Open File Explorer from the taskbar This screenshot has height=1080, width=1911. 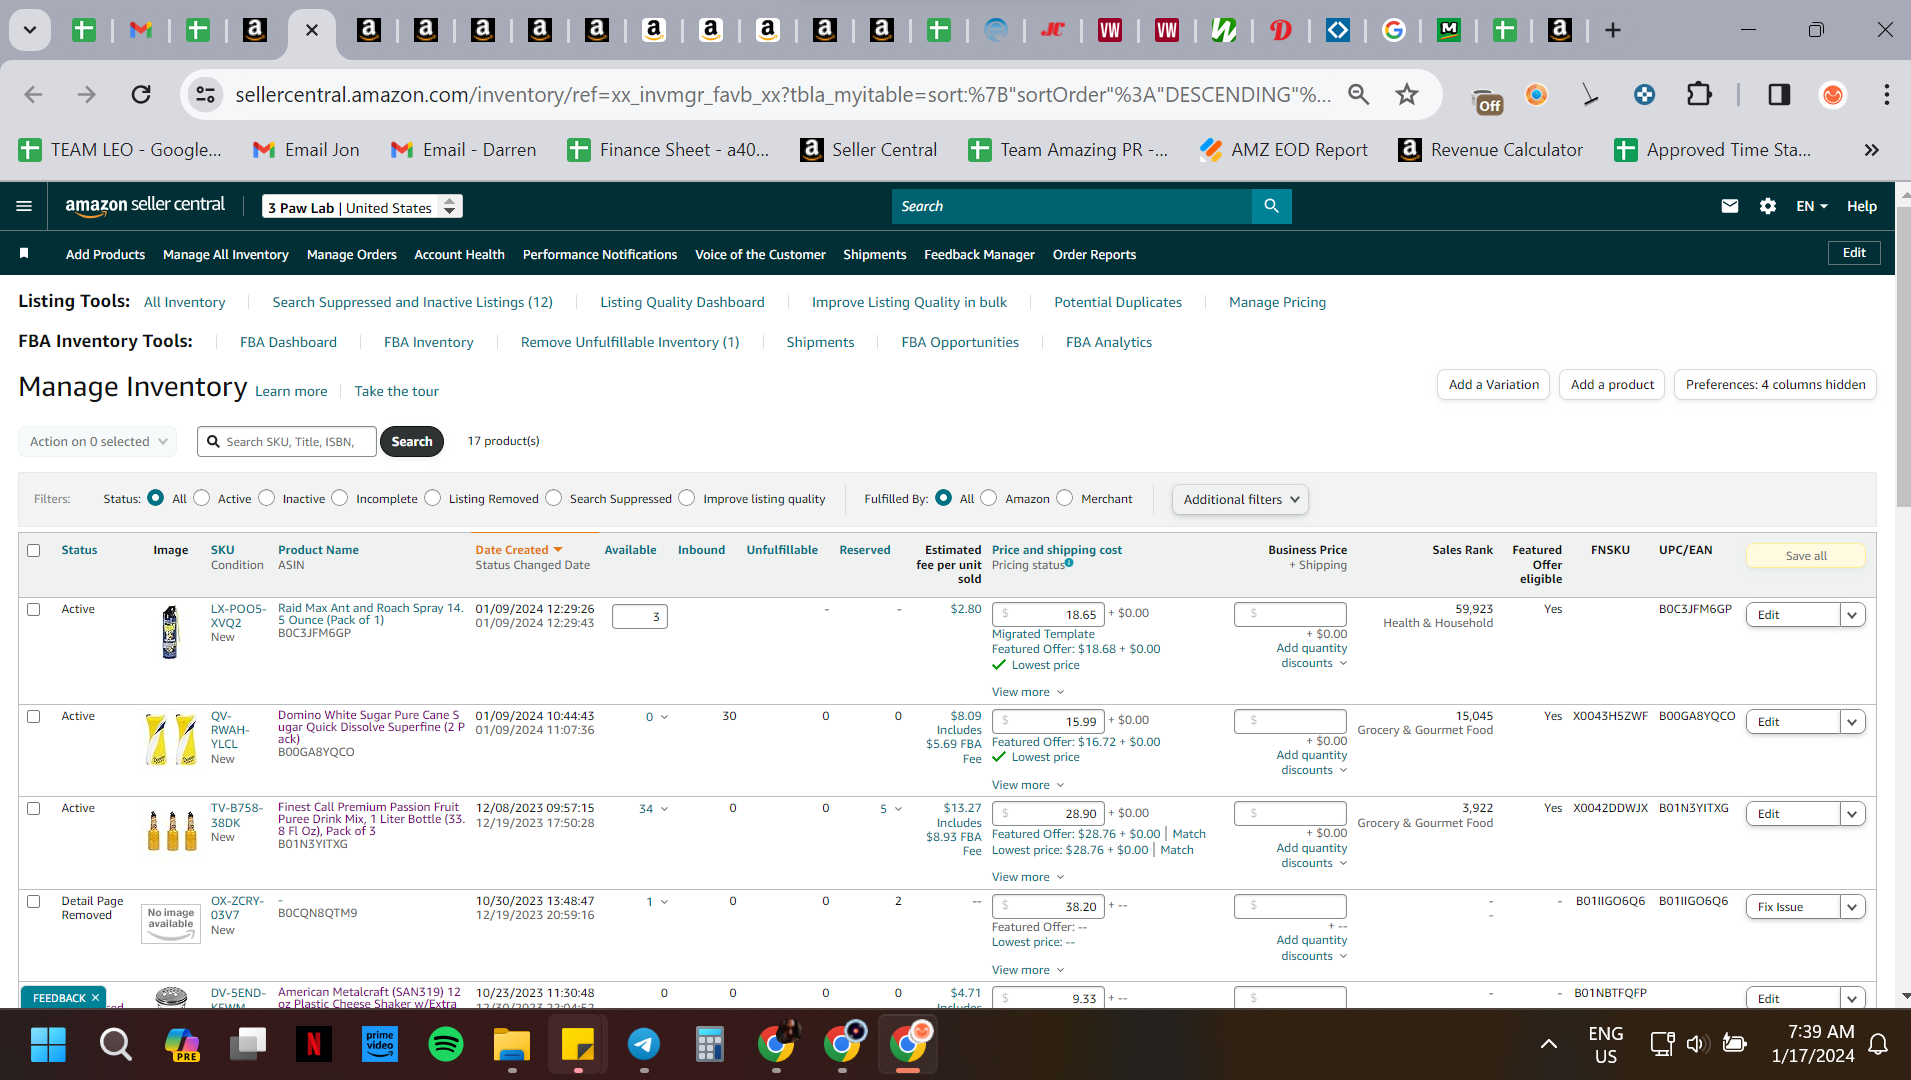pos(511,1045)
